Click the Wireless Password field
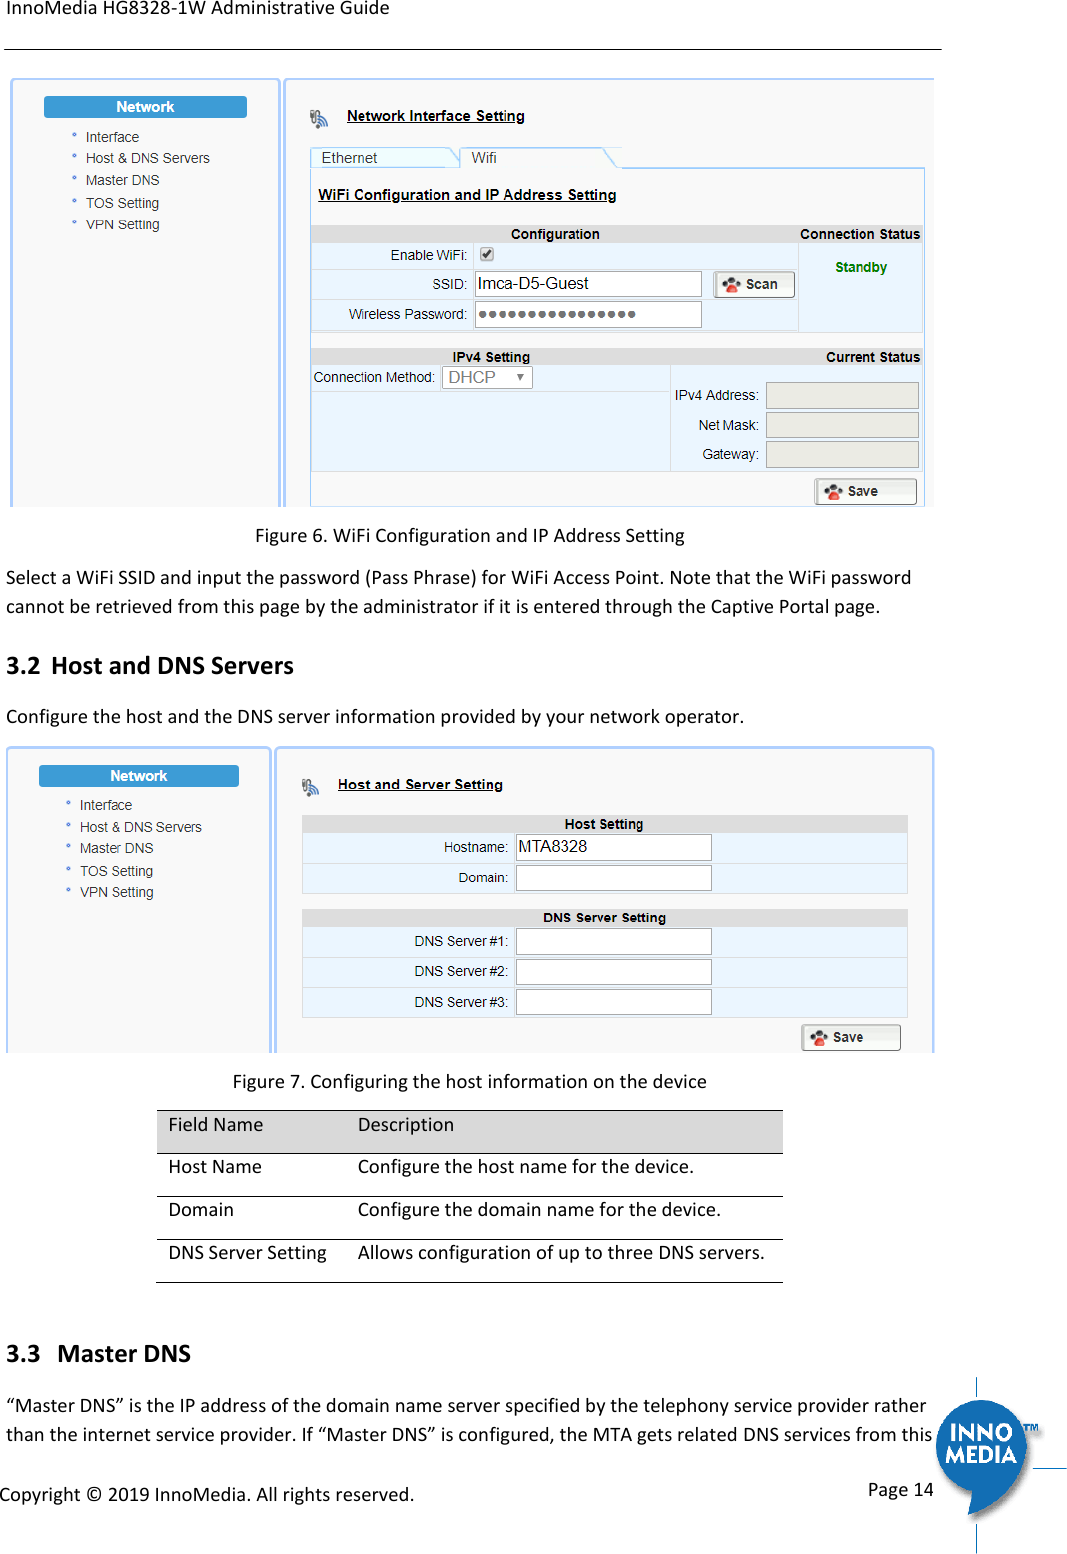The height and width of the screenshot is (1554, 1067). (587, 313)
